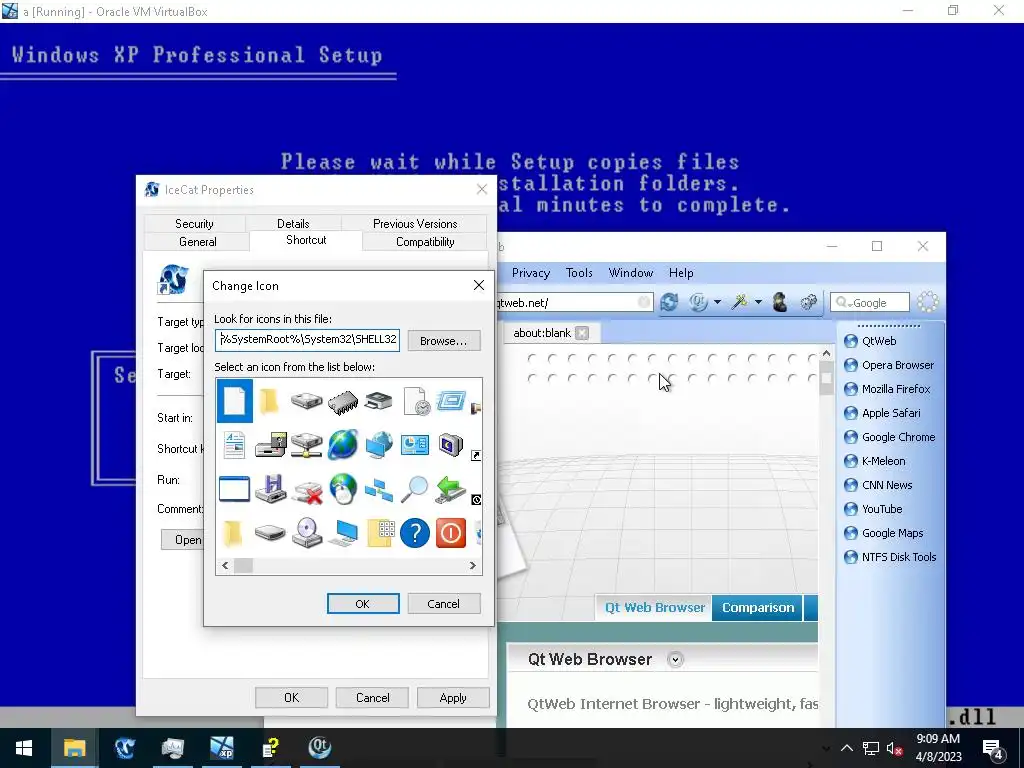Open the Help menu in QtWeb
Image resolution: width=1024 pixels, height=768 pixels.
click(x=681, y=273)
